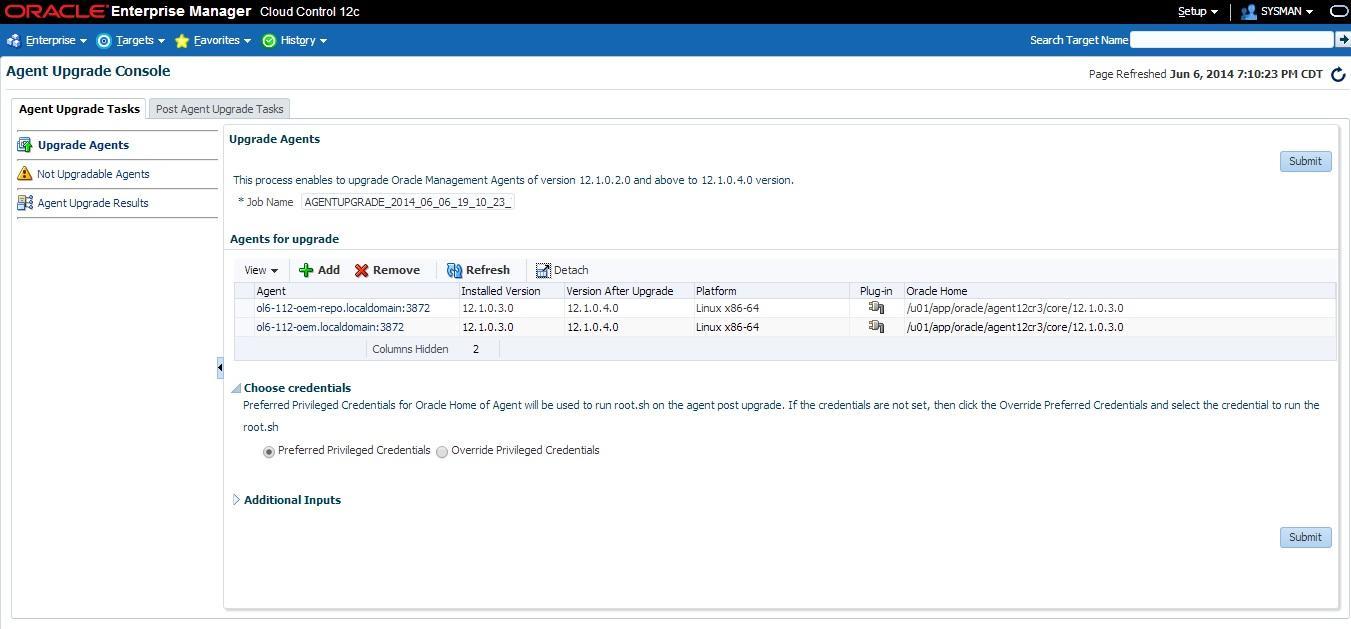Click the Remove button label
Image resolution: width=1351 pixels, height=629 pixels.
[396, 270]
